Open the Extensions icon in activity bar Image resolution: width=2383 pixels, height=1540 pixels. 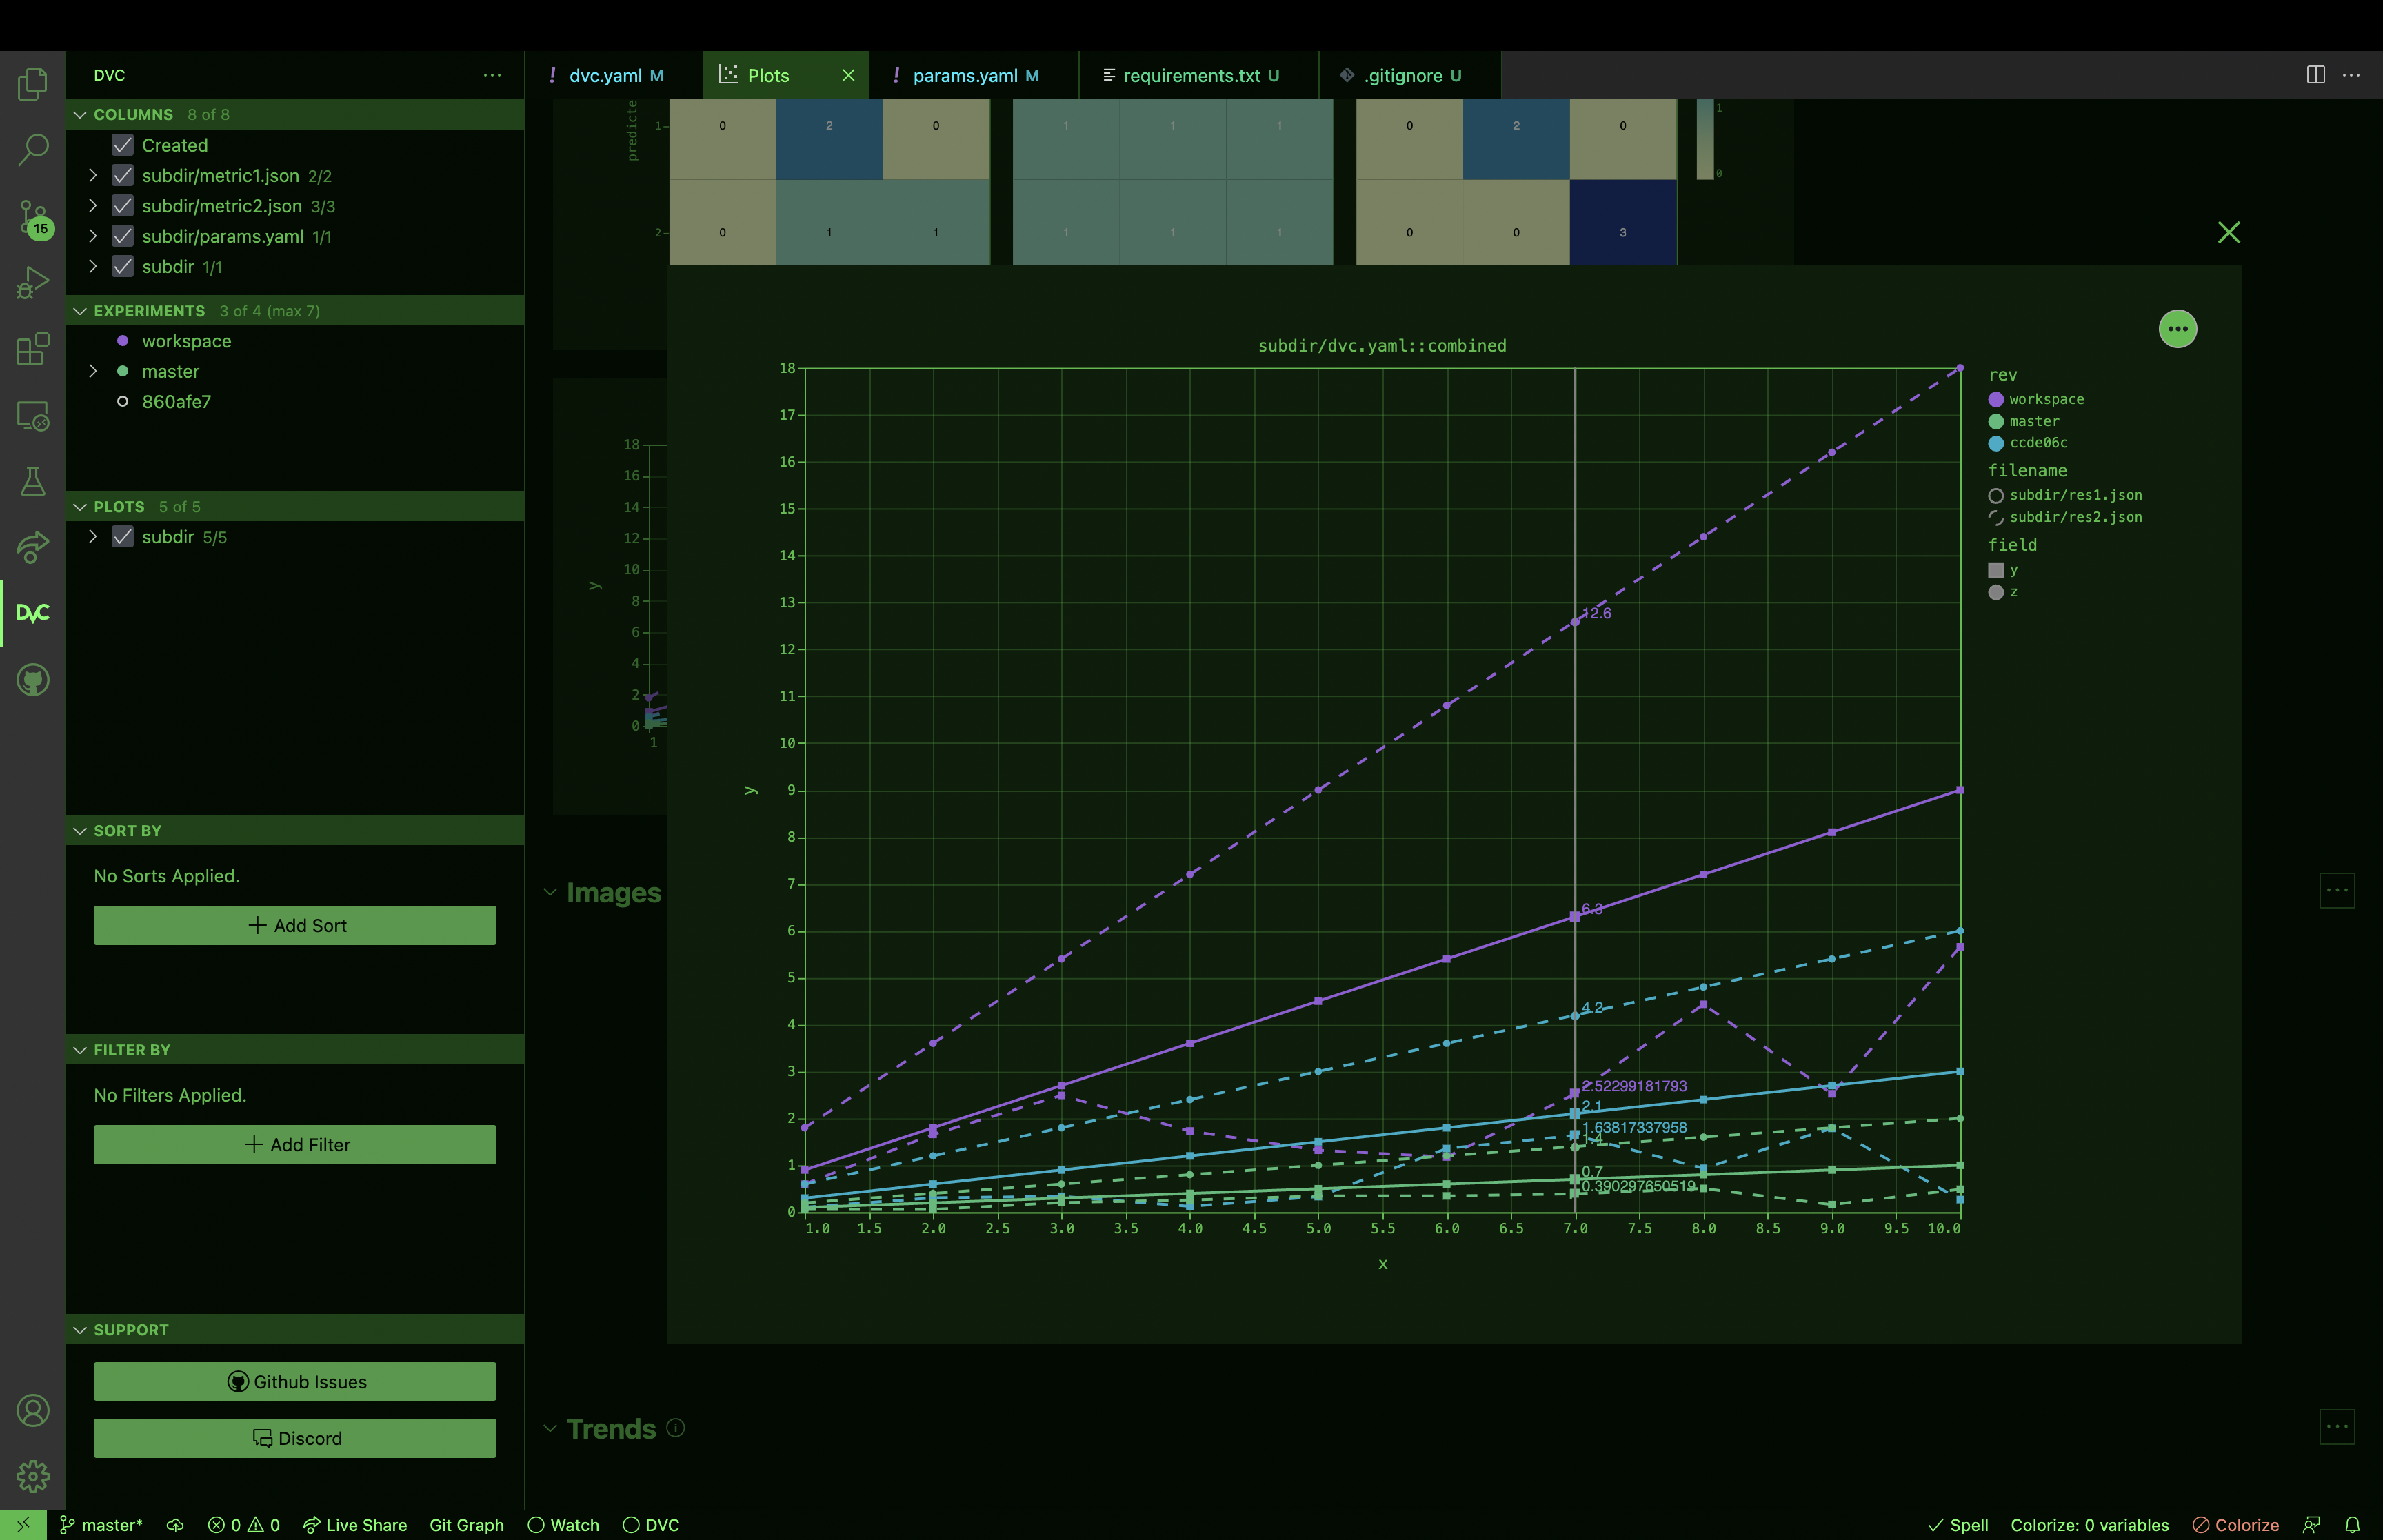point(32,349)
